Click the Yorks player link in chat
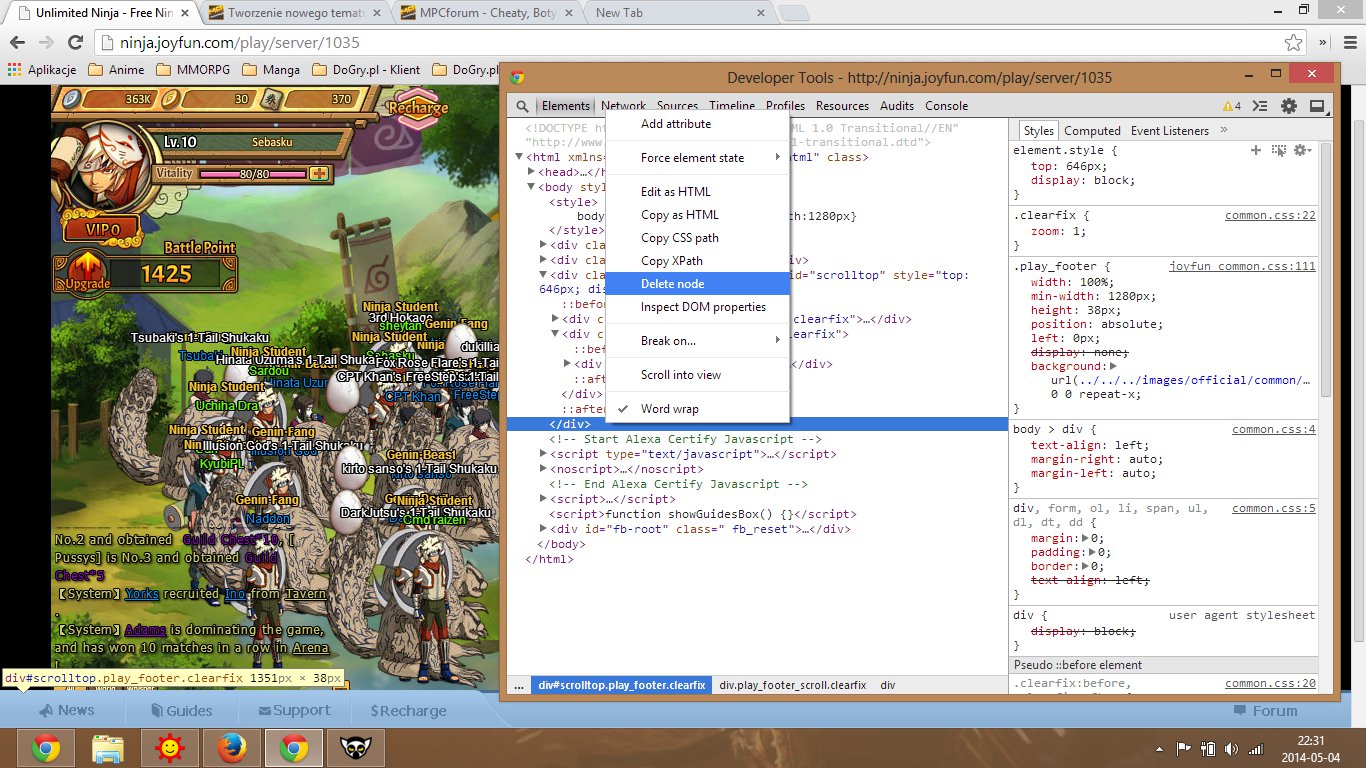This screenshot has height=768, width=1366. (x=141, y=594)
